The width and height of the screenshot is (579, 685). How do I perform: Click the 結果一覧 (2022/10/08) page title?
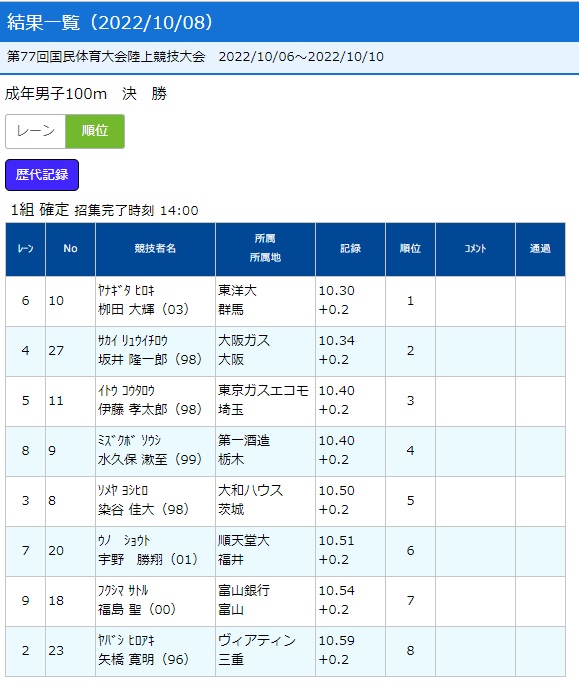click(110, 22)
